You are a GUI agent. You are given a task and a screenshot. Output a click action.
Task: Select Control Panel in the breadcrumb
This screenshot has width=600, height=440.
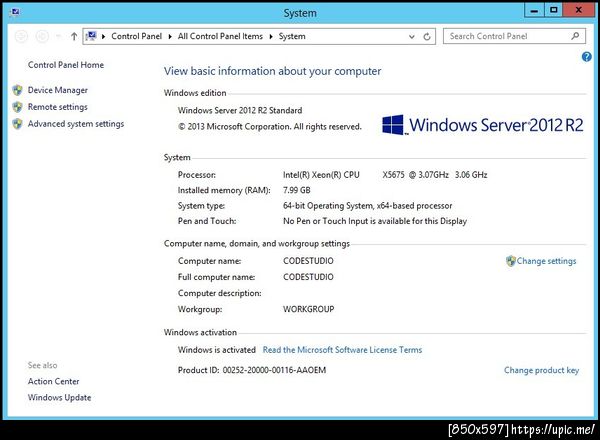[136, 36]
